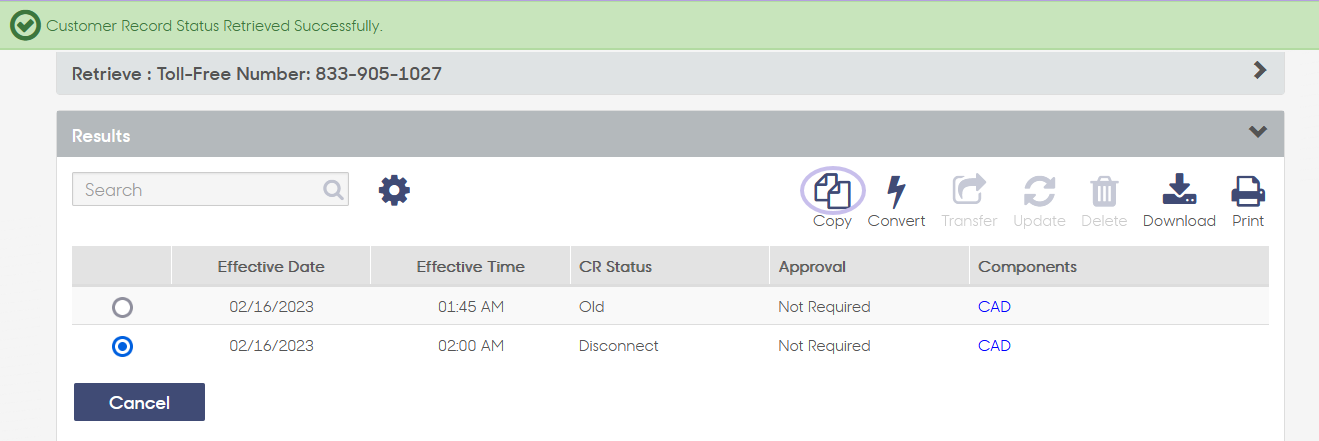The image size is (1319, 441).
Task: Download results with the Download icon
Action: tap(1179, 190)
